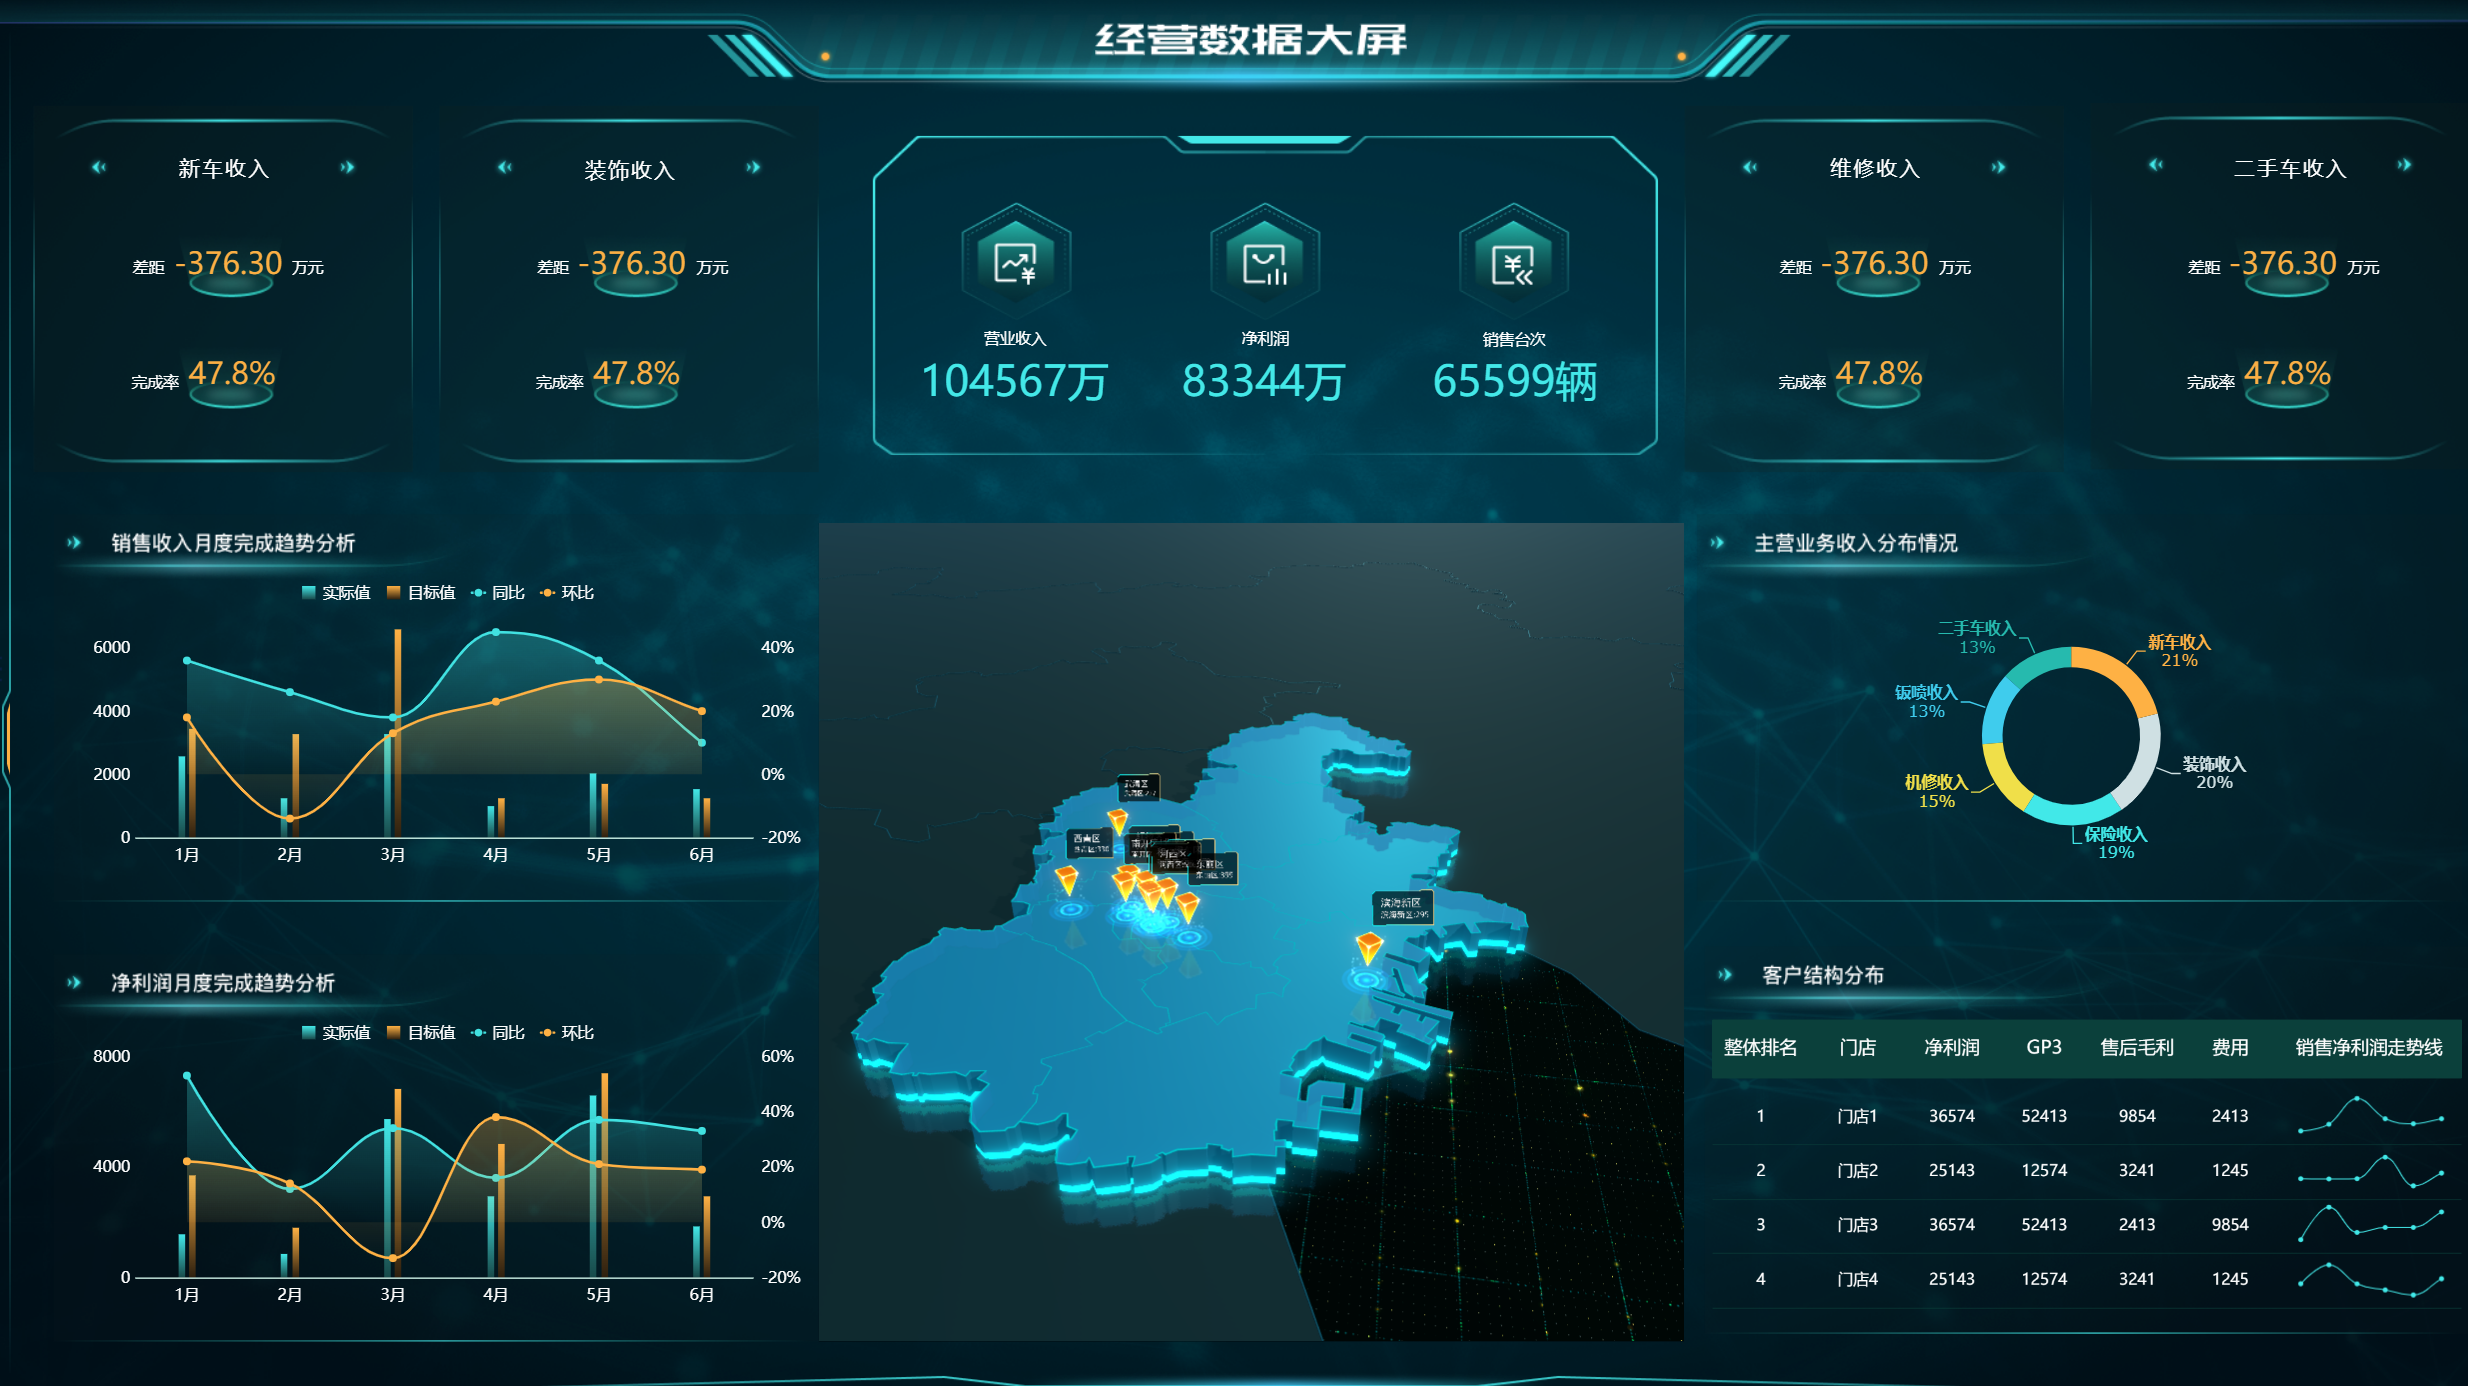2468x1386 pixels.
Task: Click right arrow on 新车收入 card
Action: coord(347,167)
